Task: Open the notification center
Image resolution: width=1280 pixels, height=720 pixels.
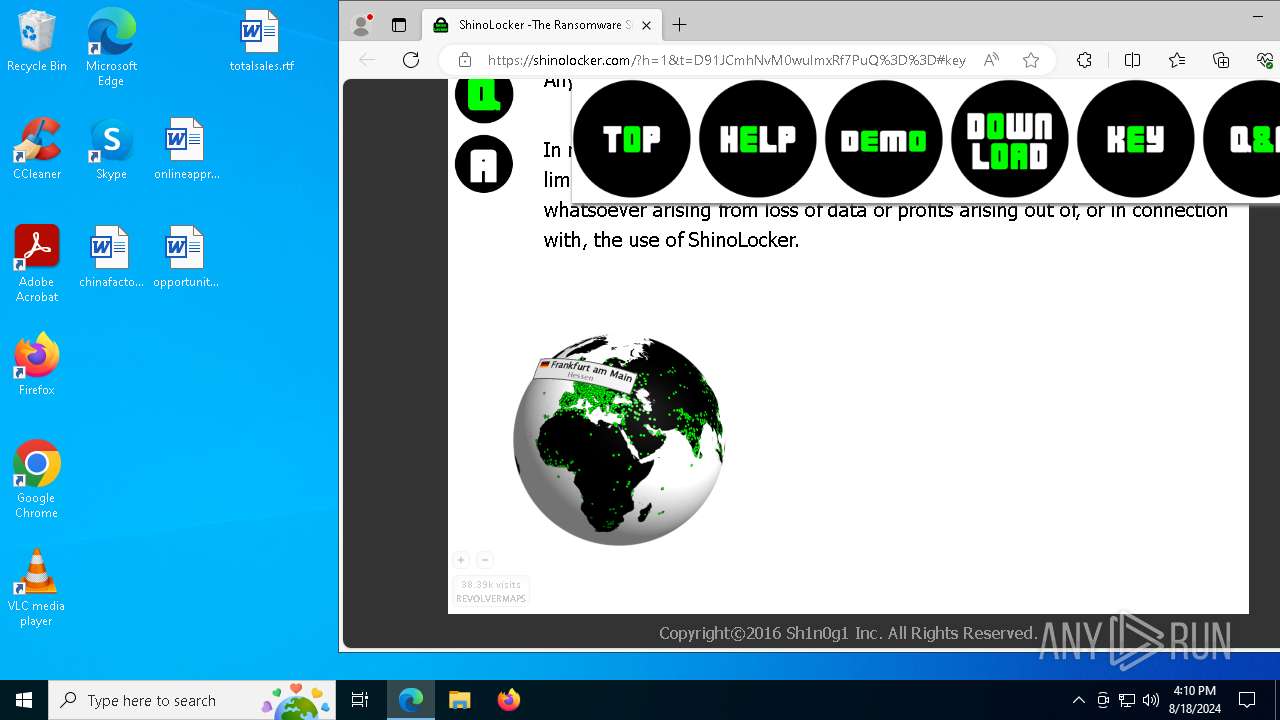Action: pos(1247,700)
